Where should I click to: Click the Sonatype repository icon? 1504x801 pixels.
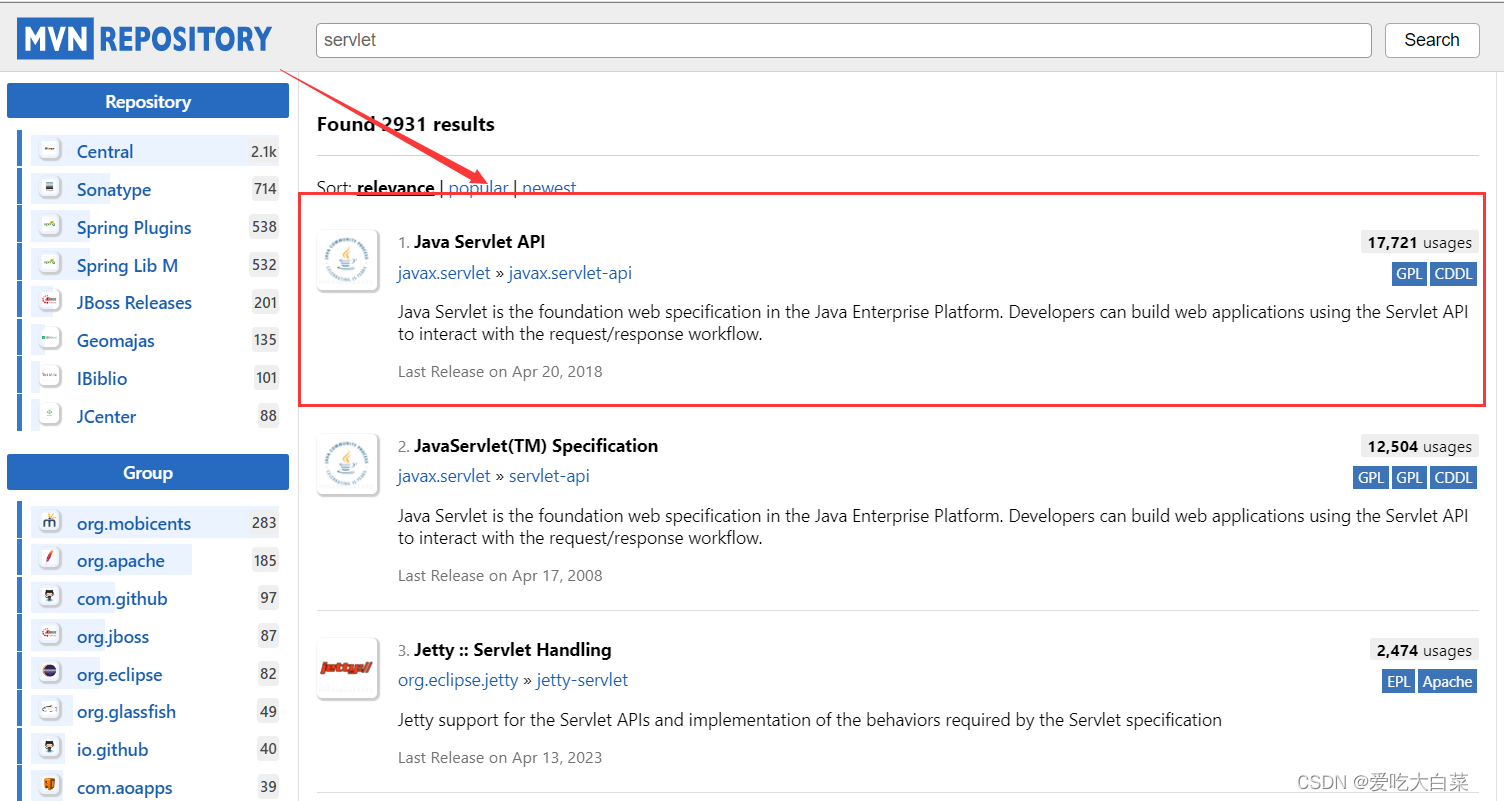49,188
